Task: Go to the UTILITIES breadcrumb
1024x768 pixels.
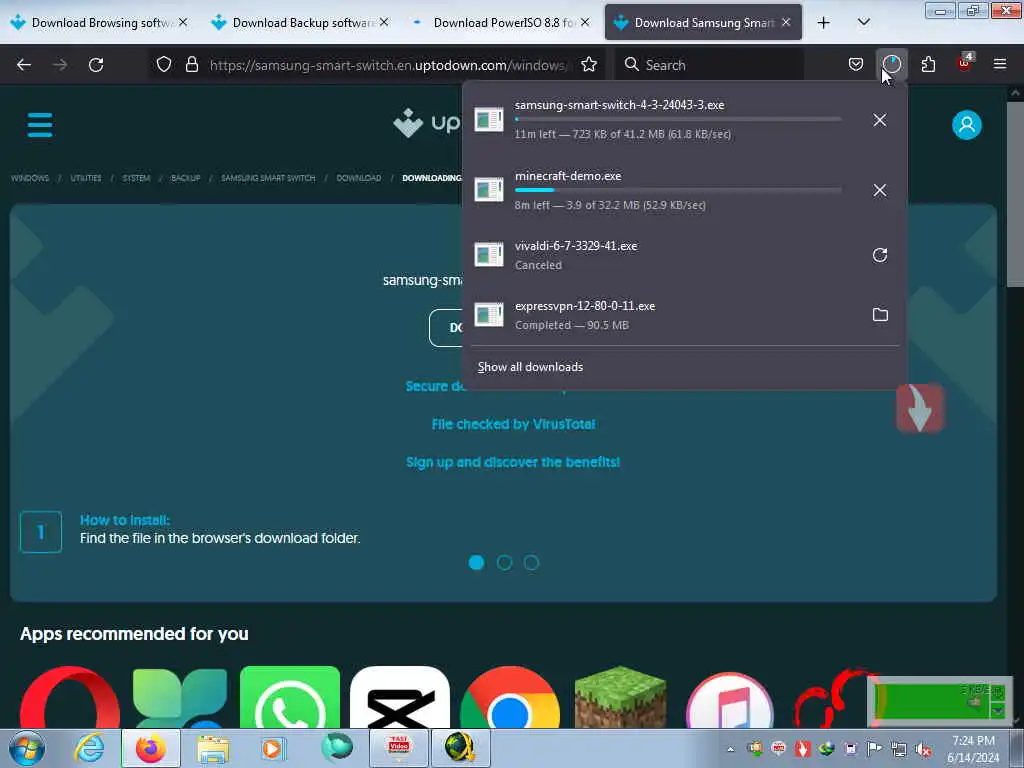Action: [86, 178]
